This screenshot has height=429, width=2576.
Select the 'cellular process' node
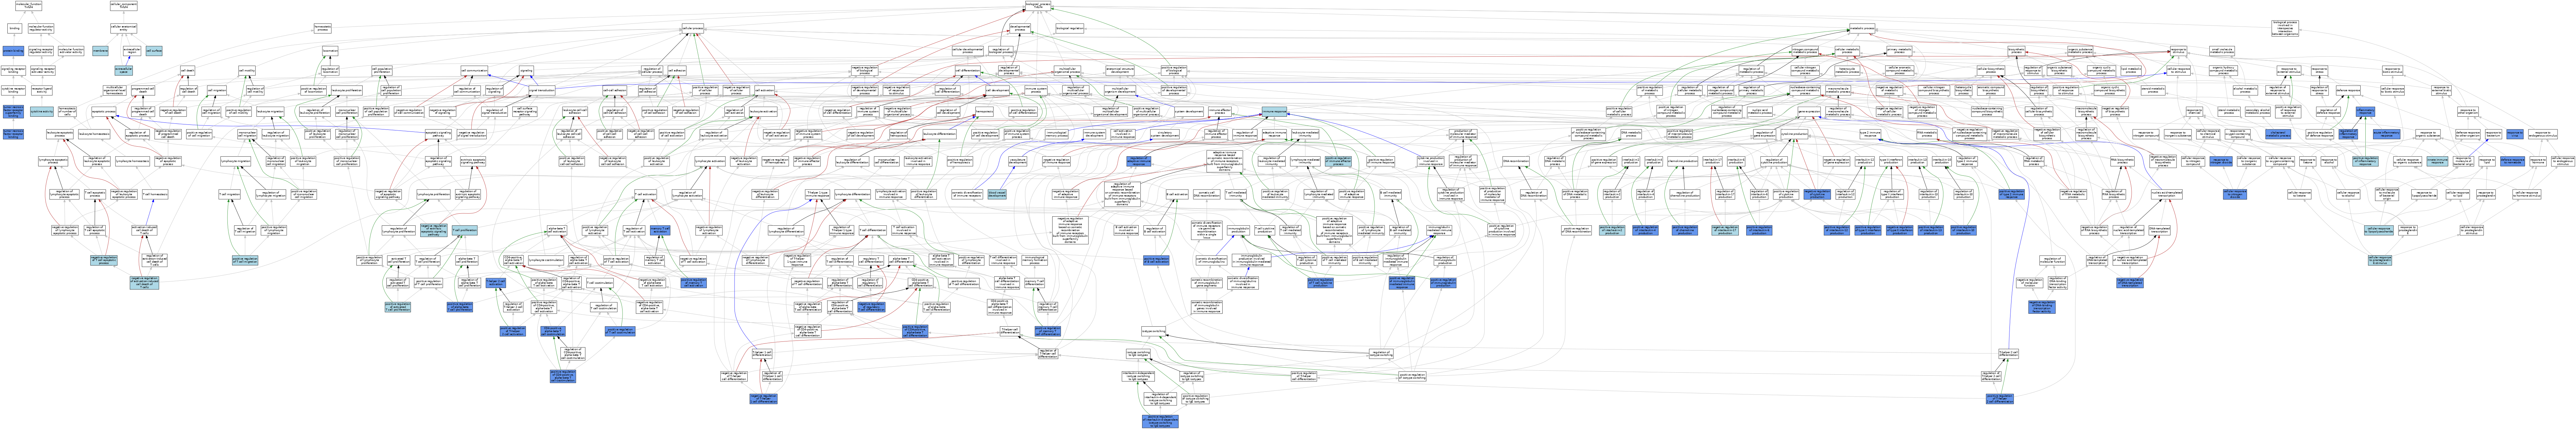[x=693, y=28]
